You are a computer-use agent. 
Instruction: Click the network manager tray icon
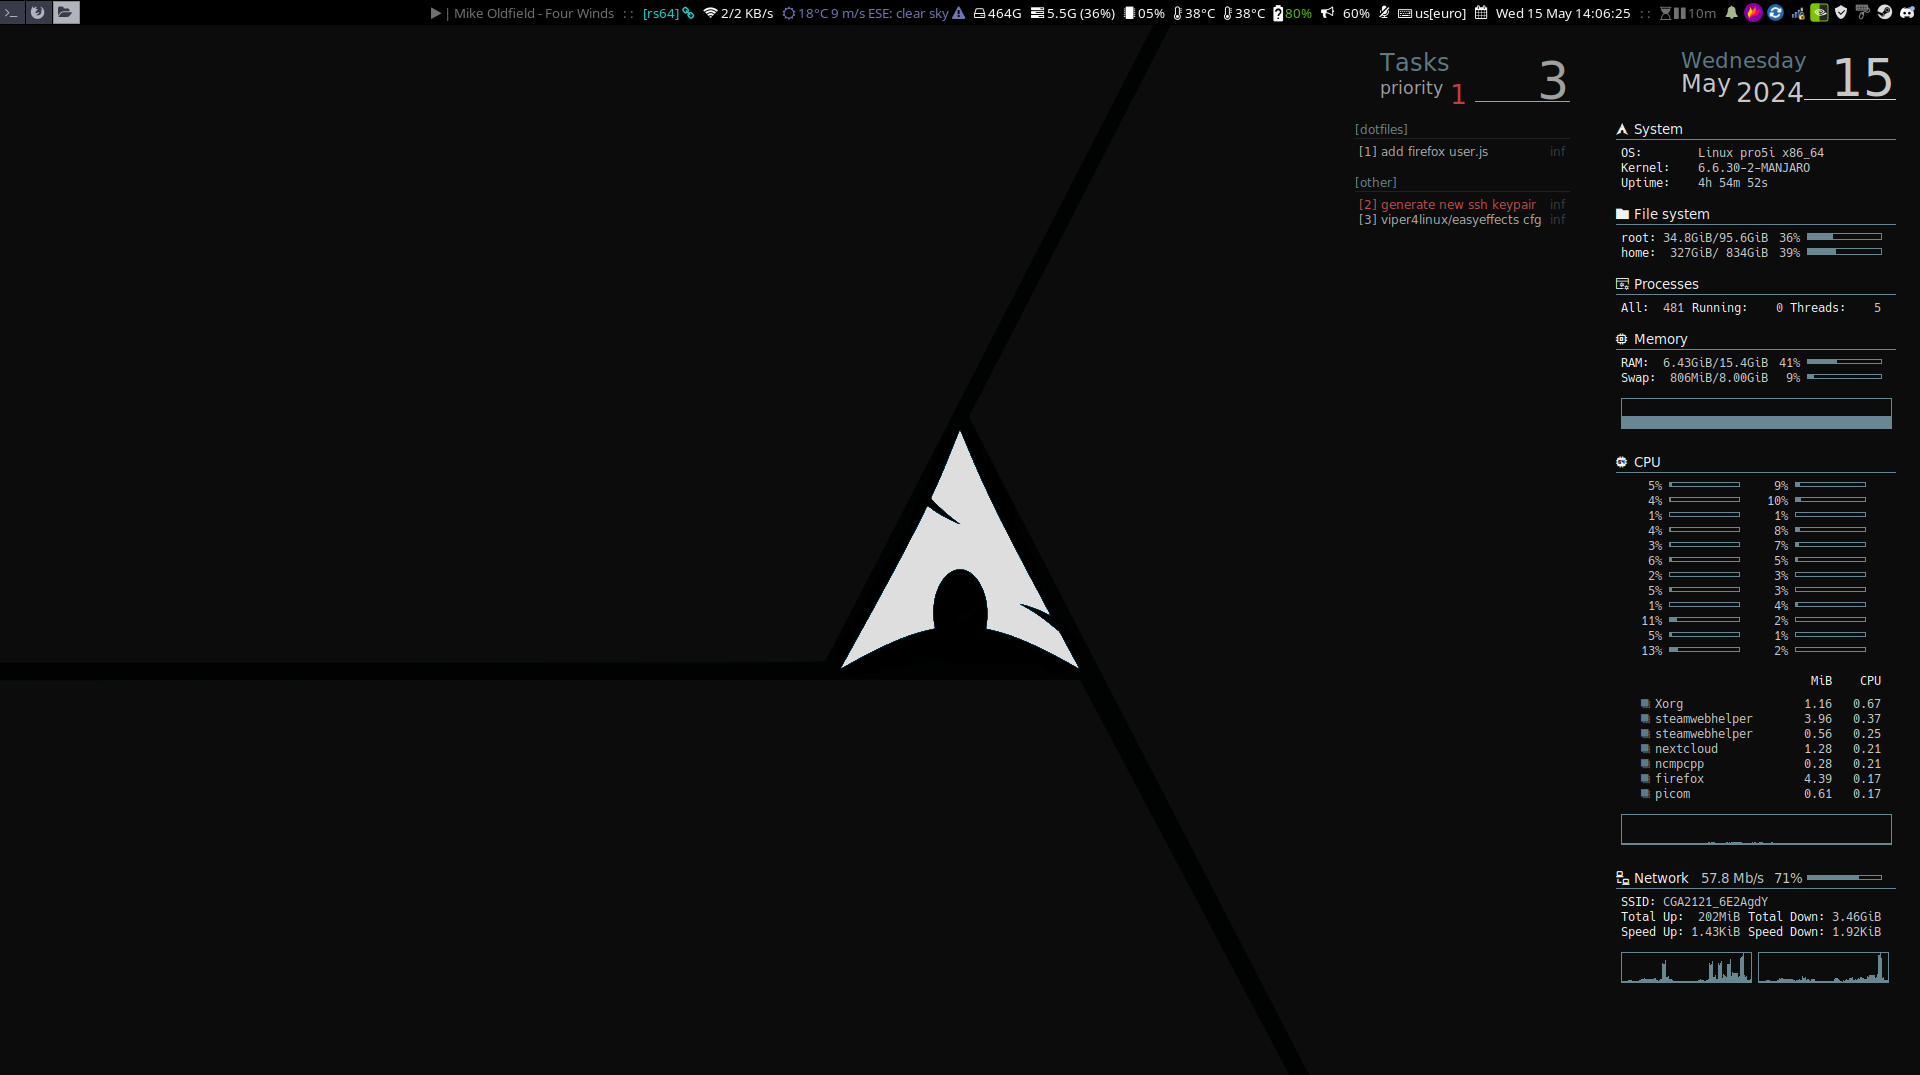(x=1797, y=12)
